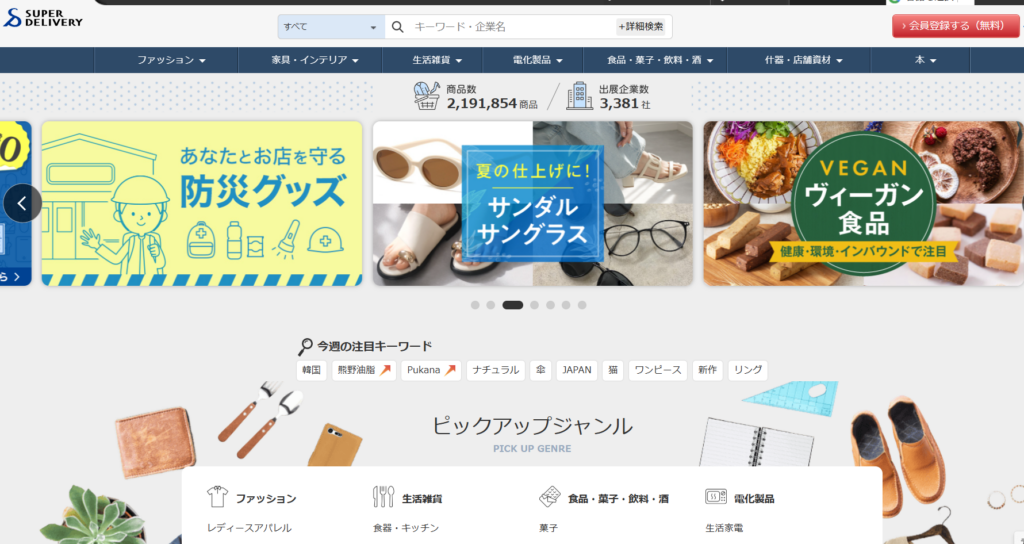The image size is (1024, 544).
Task: Open the 菓子 link
Action: (x=549, y=528)
